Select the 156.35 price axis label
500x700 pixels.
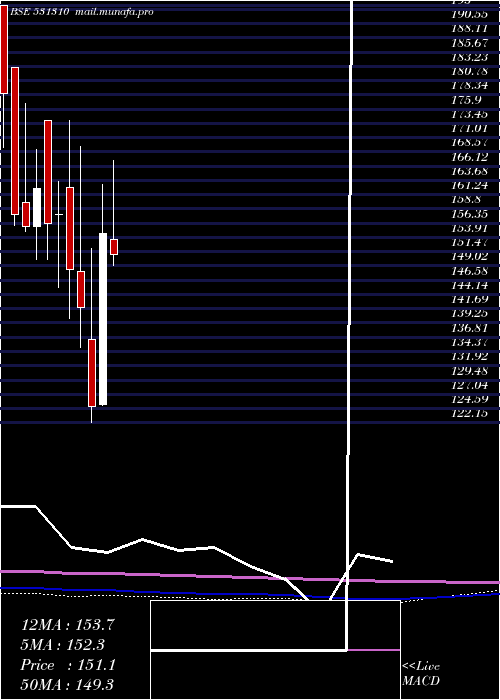(x=469, y=214)
